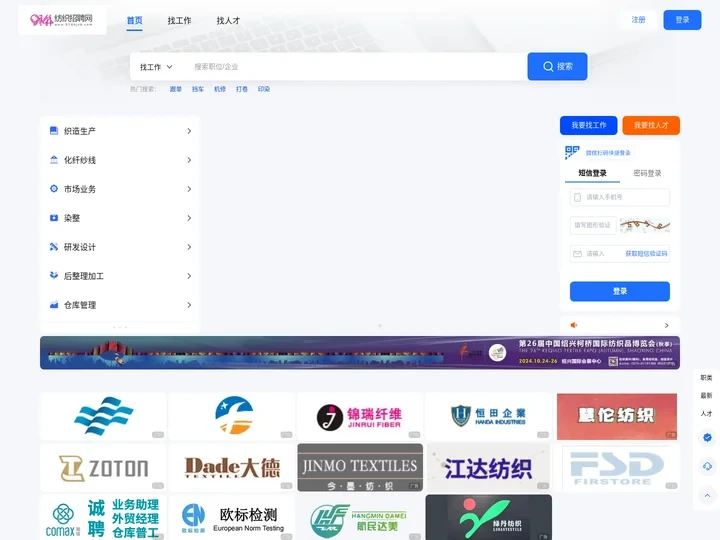The height and width of the screenshot is (540, 720).
Task: Click the blue verified badge floating icon
Action: [x=707, y=437]
